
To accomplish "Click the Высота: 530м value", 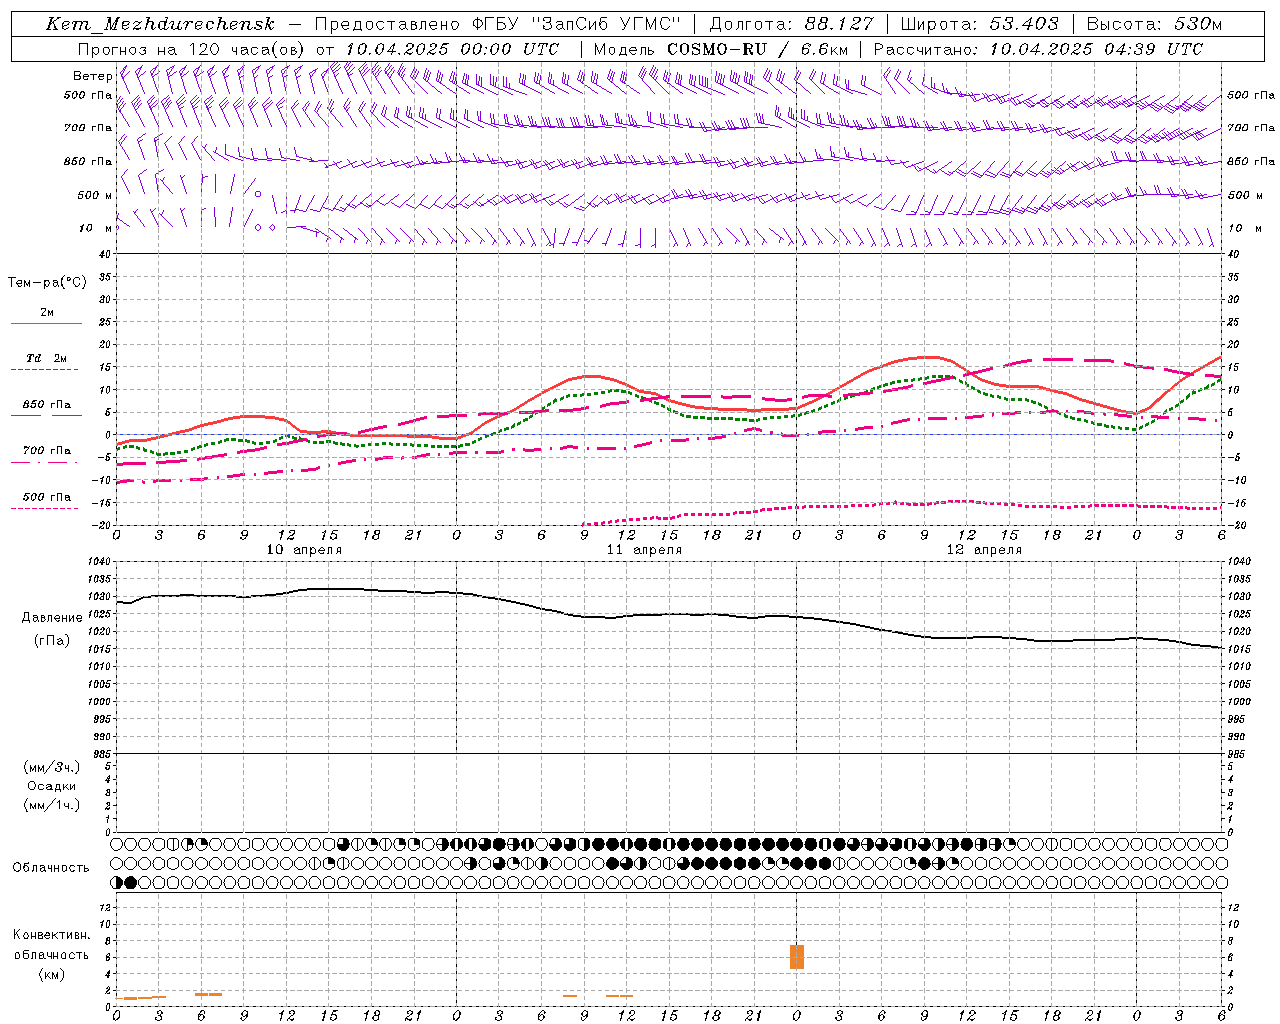I will pyautogui.click(x=1153, y=24).
